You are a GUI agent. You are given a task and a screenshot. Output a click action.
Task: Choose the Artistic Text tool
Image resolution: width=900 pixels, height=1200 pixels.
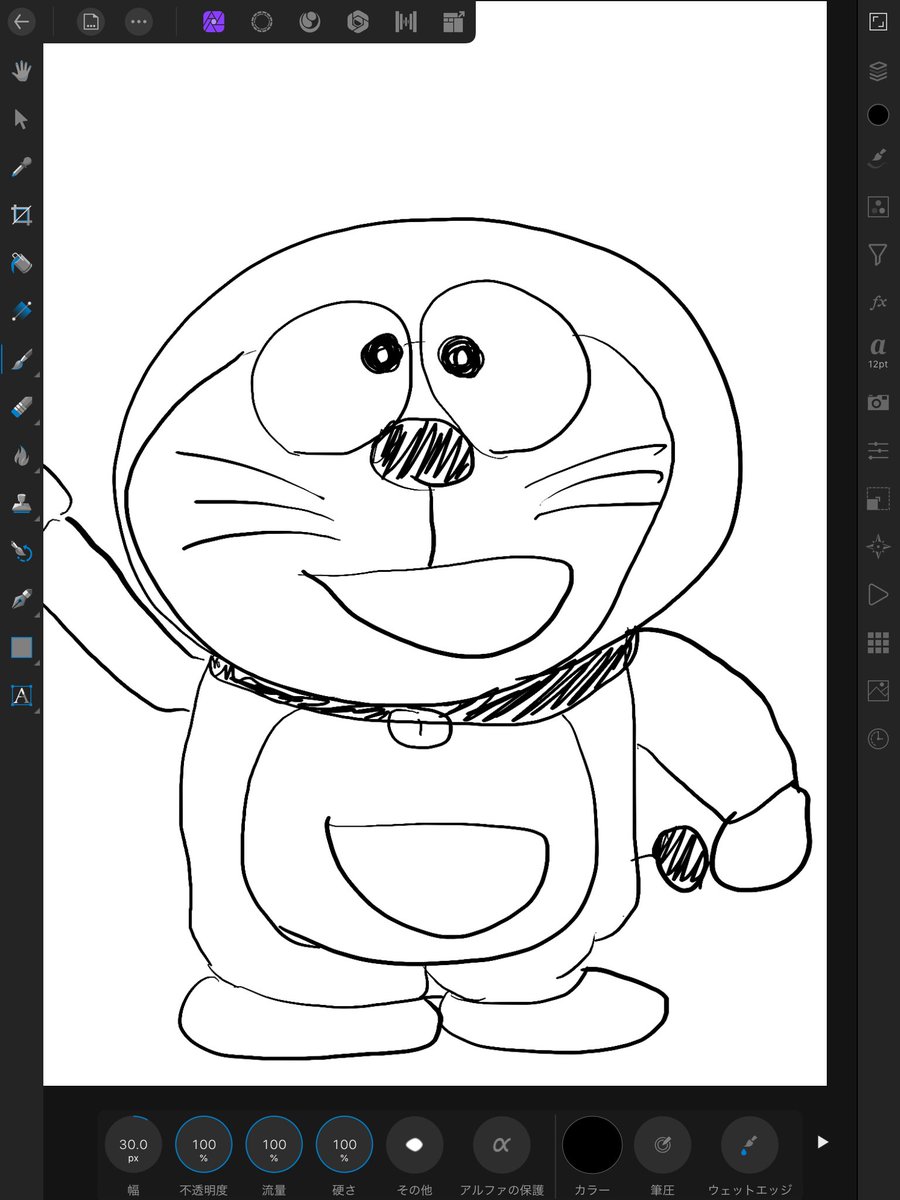click(x=21, y=695)
